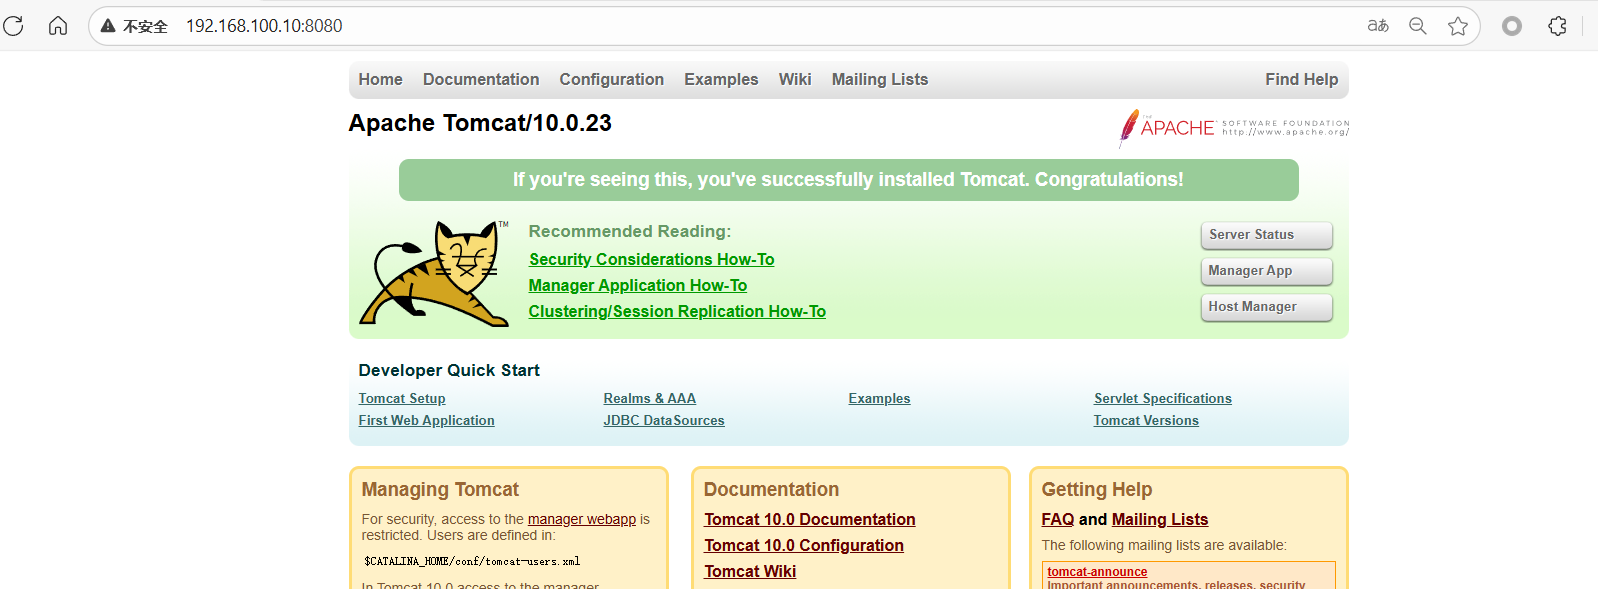Visit the Realms & AAA link
1598x589 pixels.
tap(649, 398)
